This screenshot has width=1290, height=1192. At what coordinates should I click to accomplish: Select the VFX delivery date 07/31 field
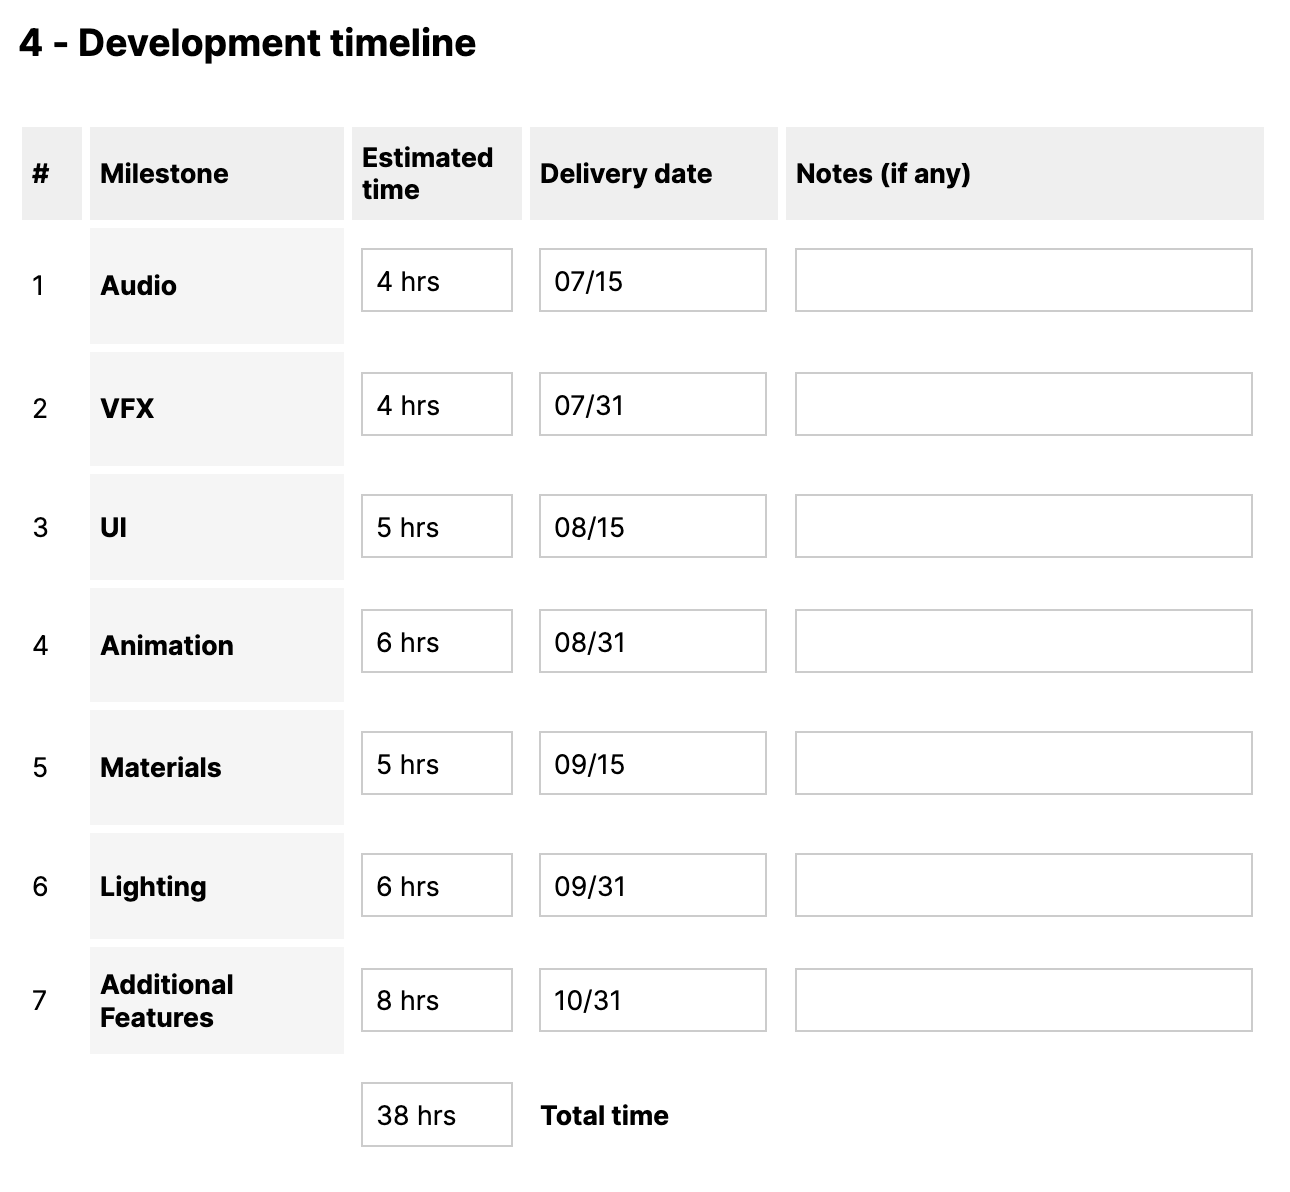pyautogui.click(x=652, y=405)
